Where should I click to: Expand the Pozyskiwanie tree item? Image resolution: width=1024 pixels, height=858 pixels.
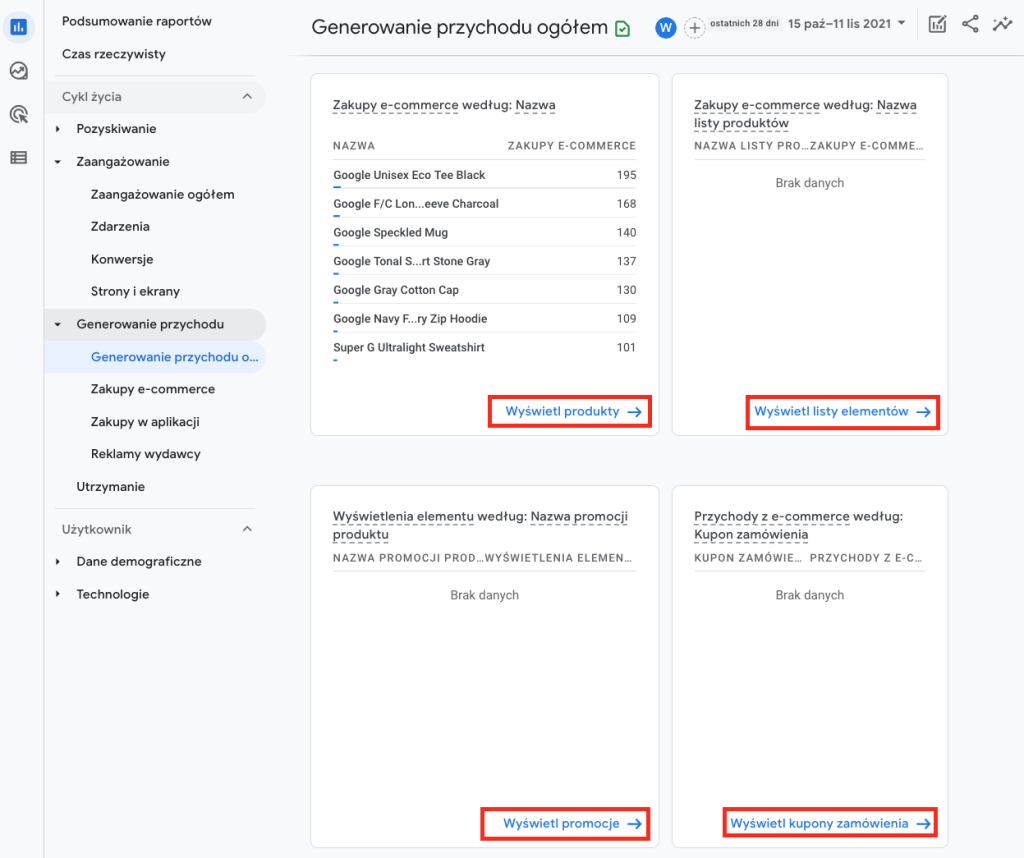(x=58, y=129)
